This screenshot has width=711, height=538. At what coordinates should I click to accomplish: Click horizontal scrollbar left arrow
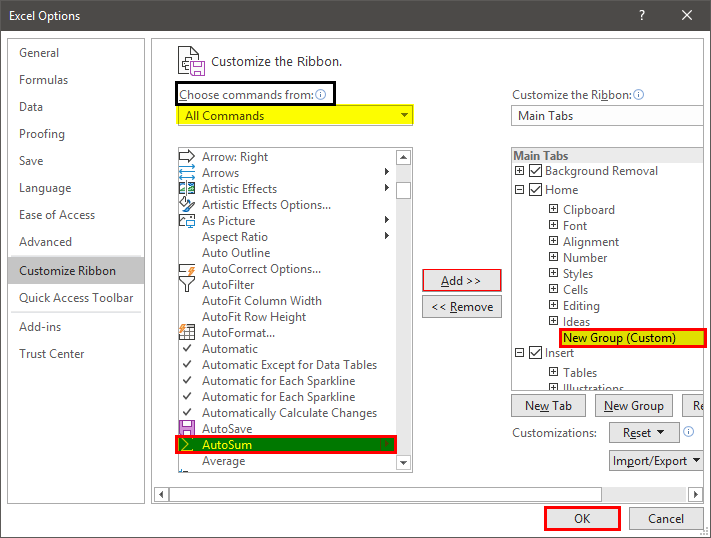(x=161, y=494)
